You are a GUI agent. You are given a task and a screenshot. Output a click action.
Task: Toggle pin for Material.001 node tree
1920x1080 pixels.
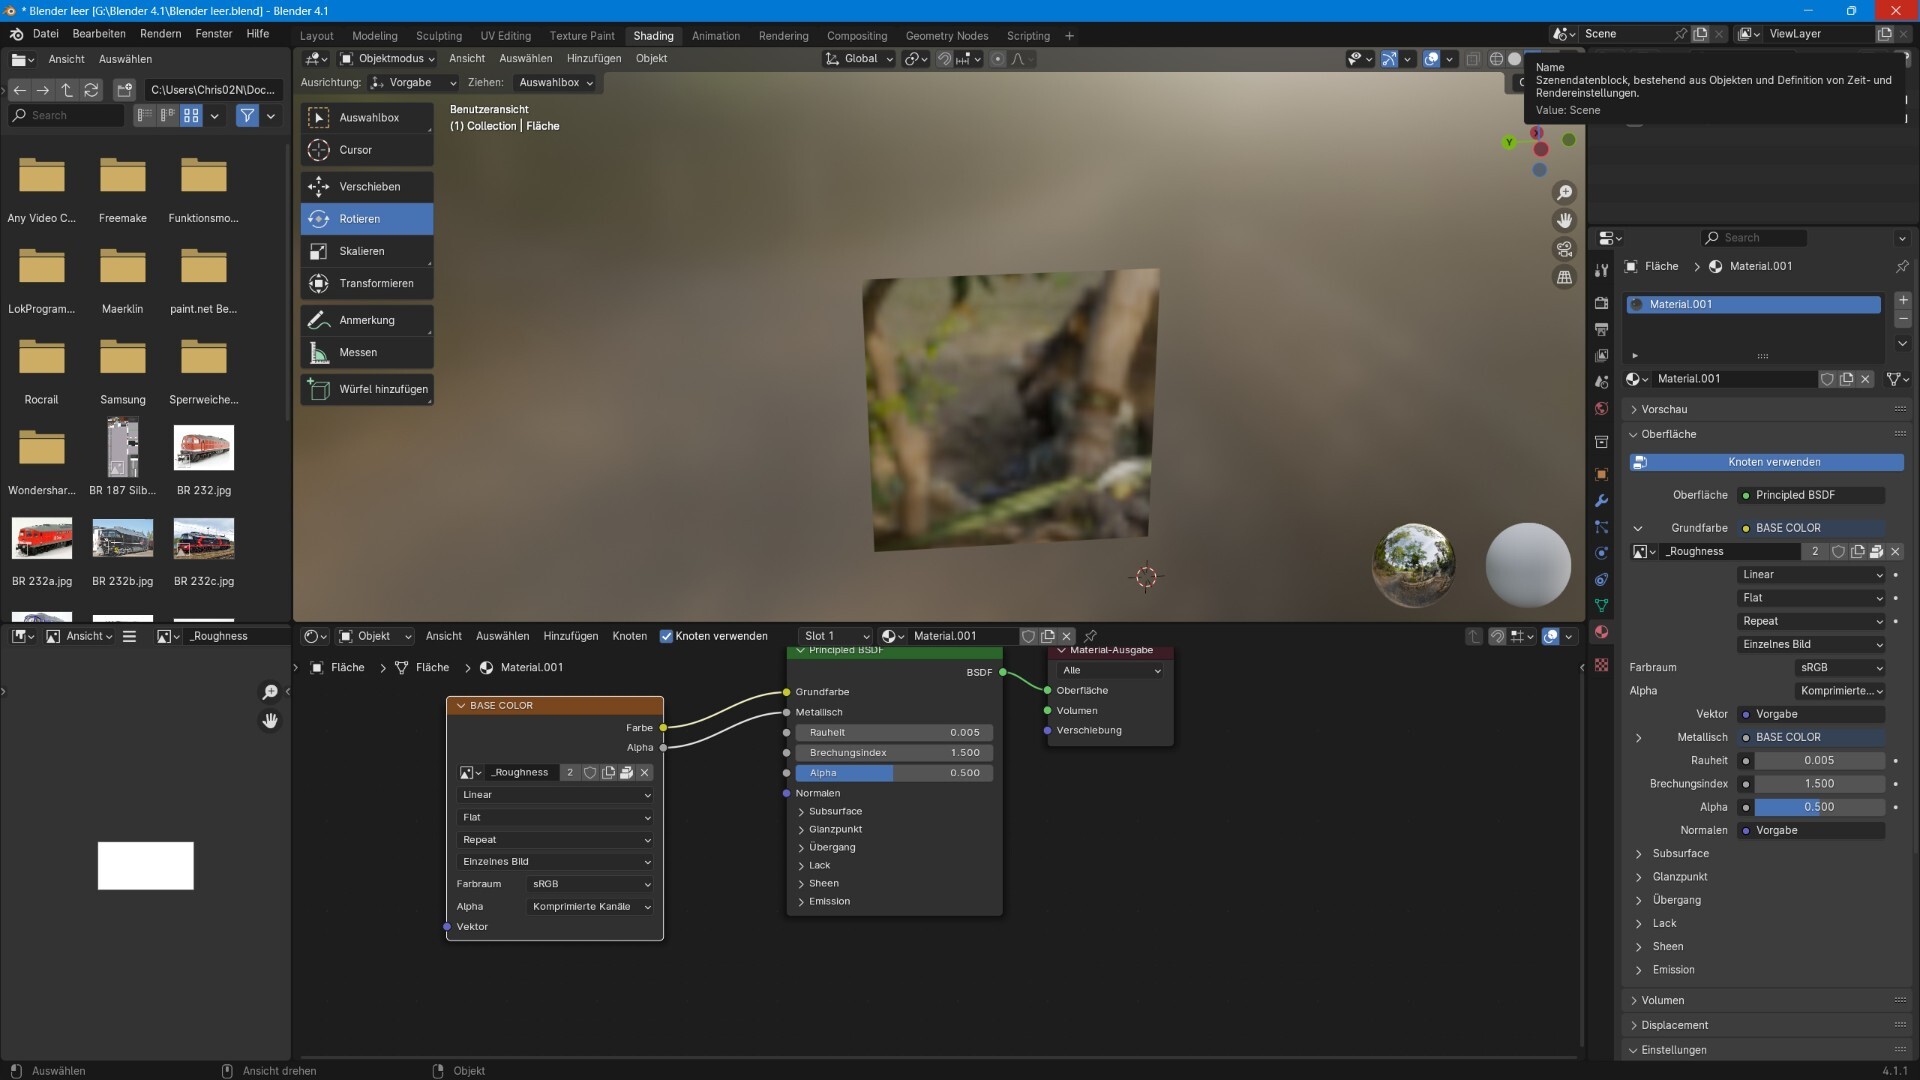1090,636
